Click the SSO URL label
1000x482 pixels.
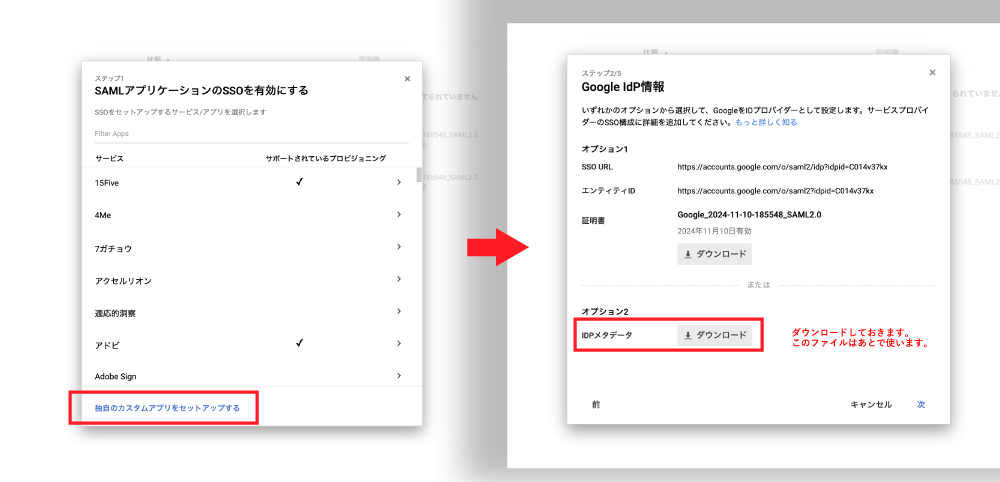point(597,167)
